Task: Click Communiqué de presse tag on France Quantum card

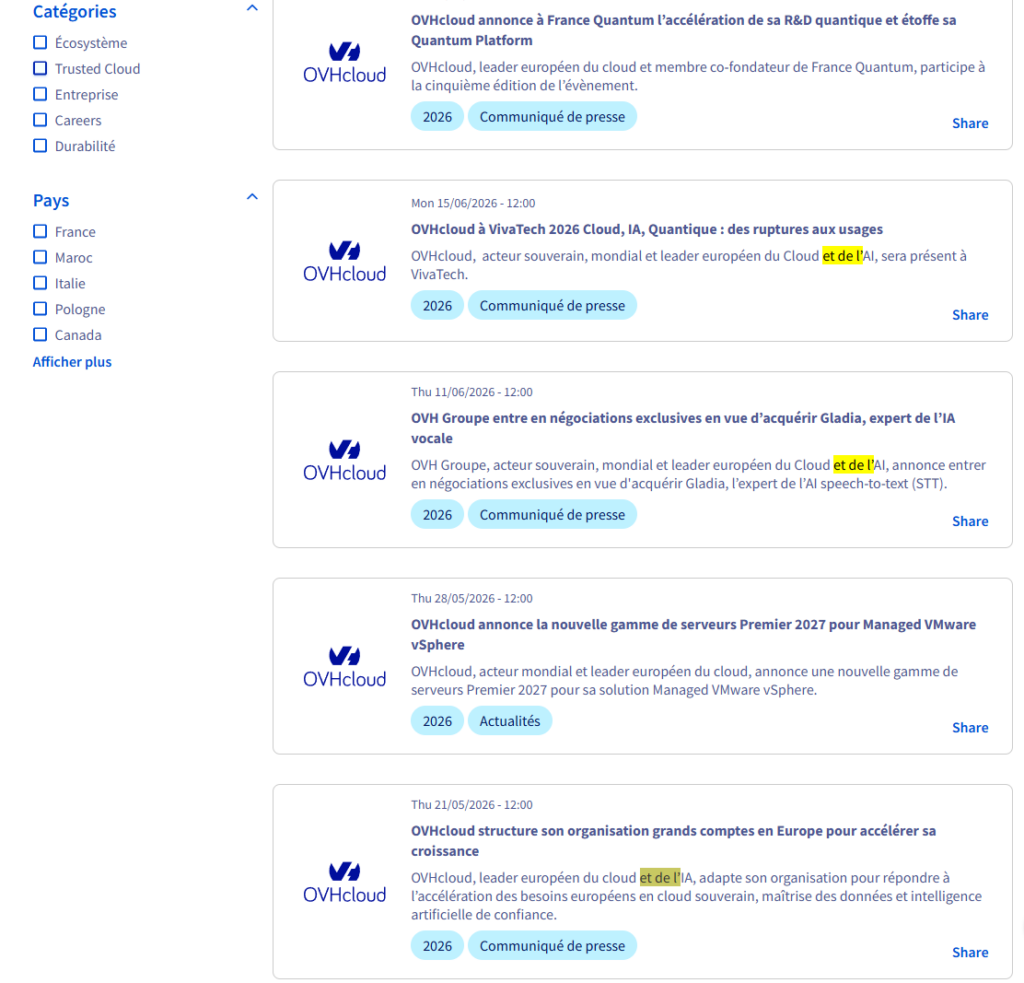Action: tap(552, 117)
